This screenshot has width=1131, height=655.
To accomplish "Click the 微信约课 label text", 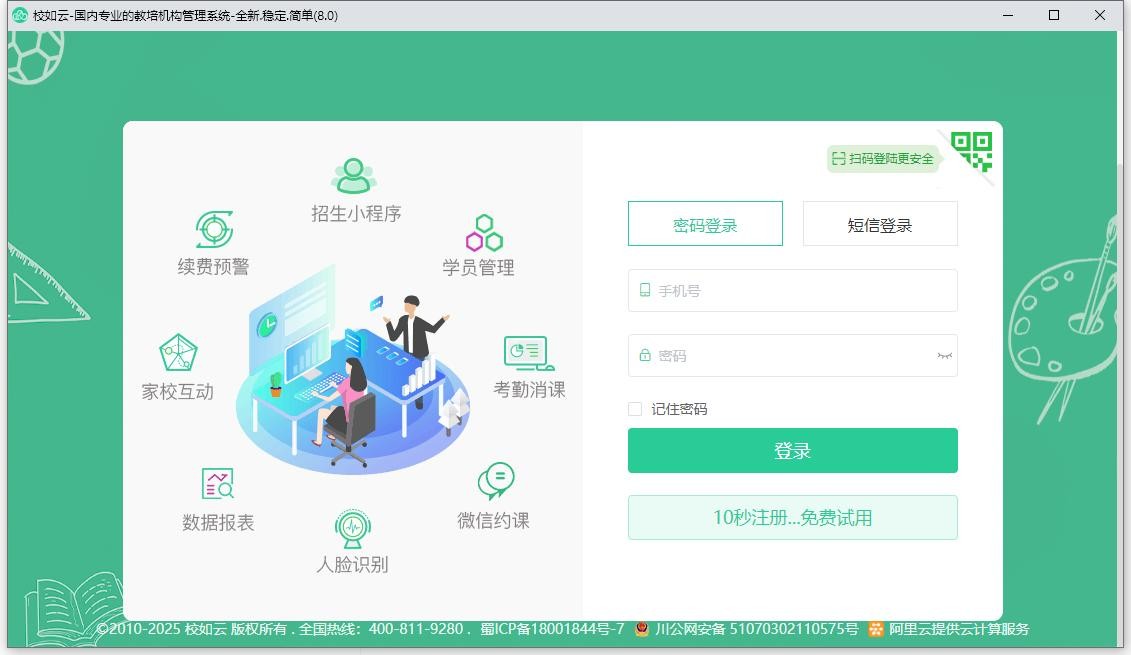I will 493,520.
